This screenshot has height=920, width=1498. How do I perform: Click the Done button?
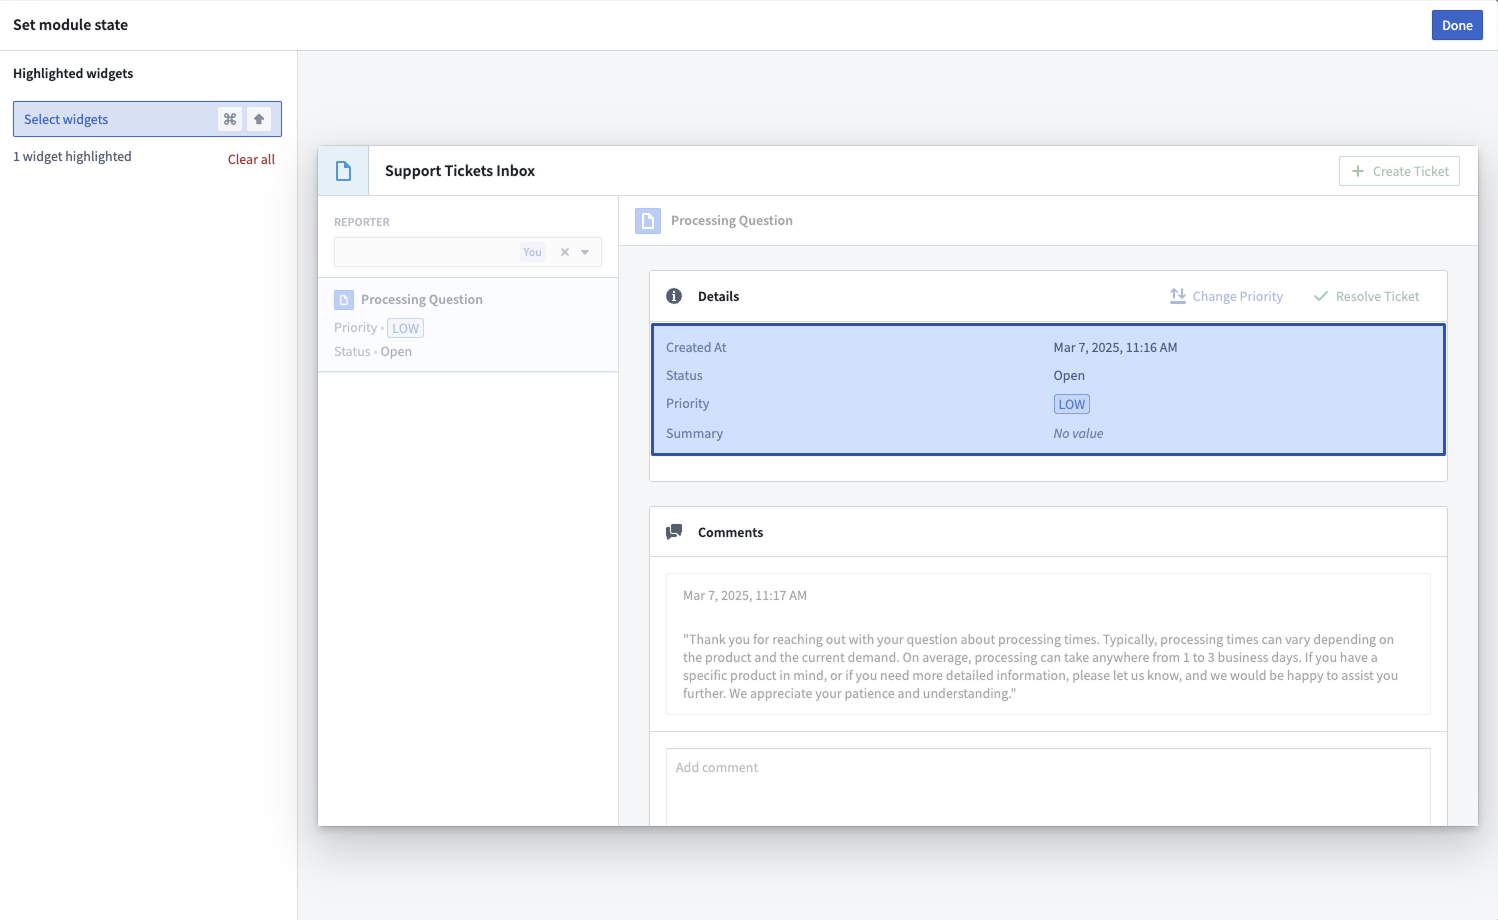(1456, 25)
